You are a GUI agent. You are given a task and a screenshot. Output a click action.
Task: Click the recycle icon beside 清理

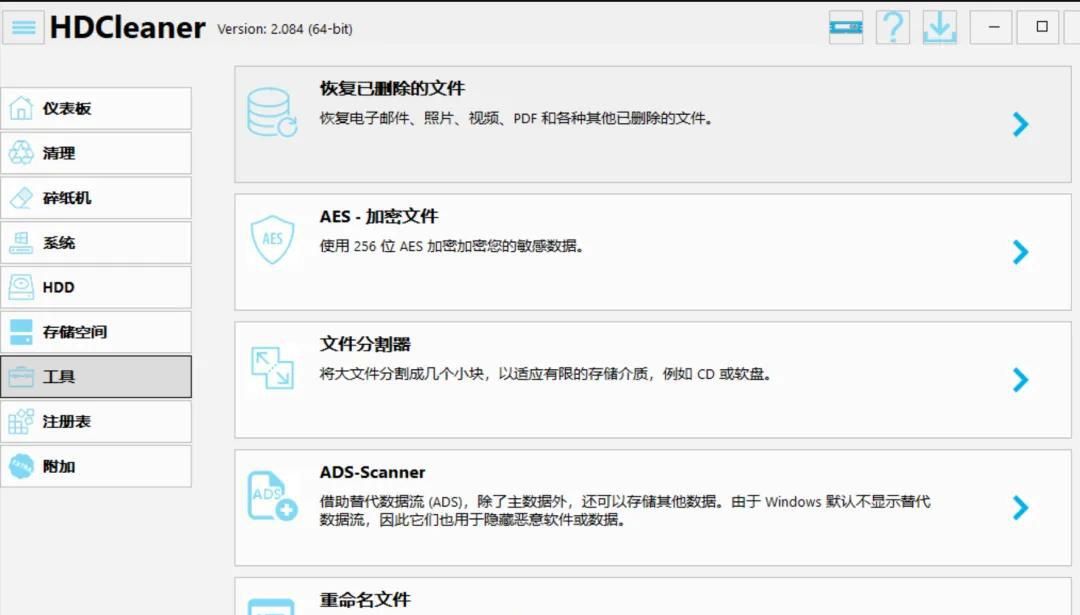tap(21, 153)
